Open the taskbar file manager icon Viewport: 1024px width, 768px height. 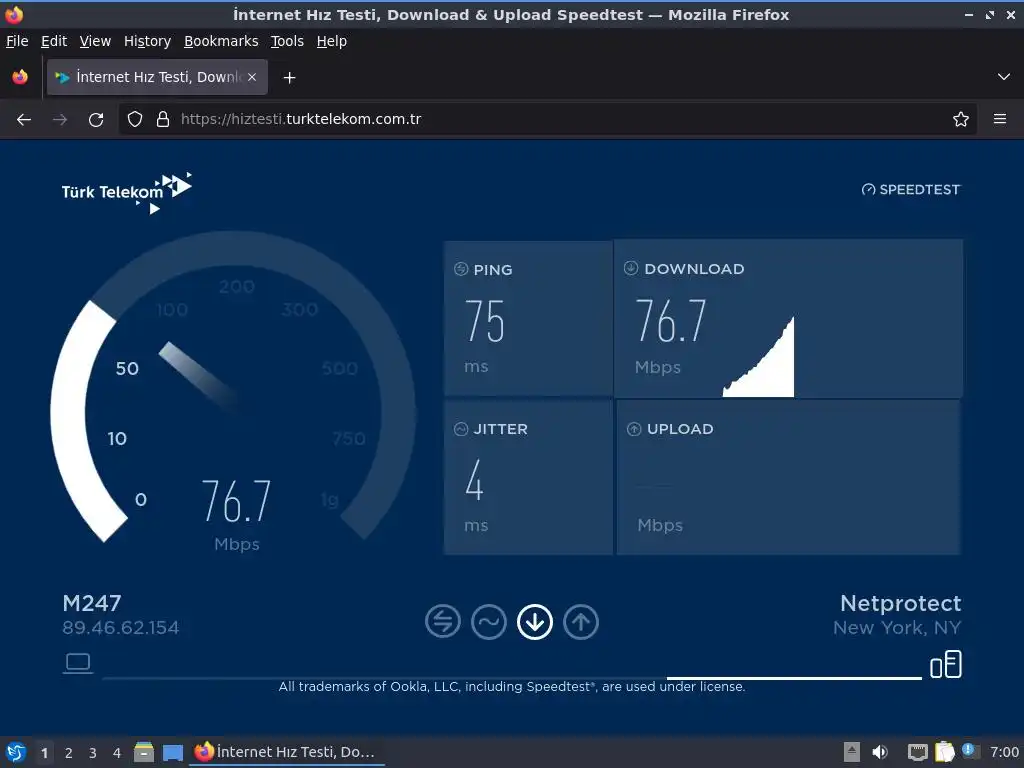coord(144,752)
